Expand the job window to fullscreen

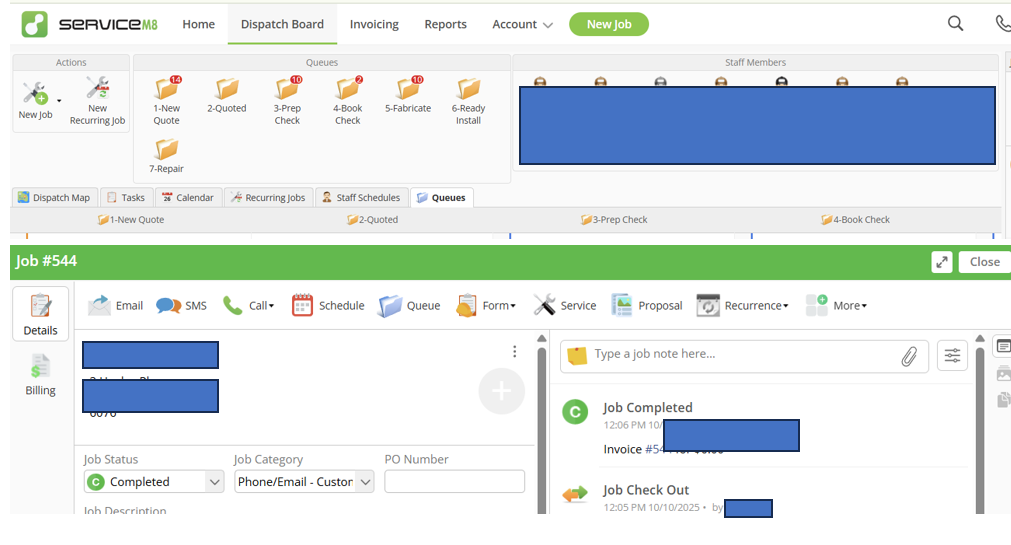pyautogui.click(x=941, y=262)
